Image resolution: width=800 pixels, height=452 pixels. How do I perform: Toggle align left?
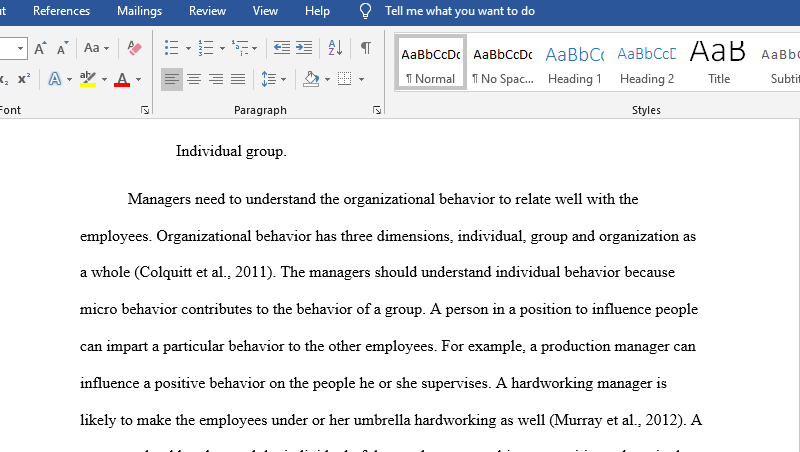pos(172,79)
